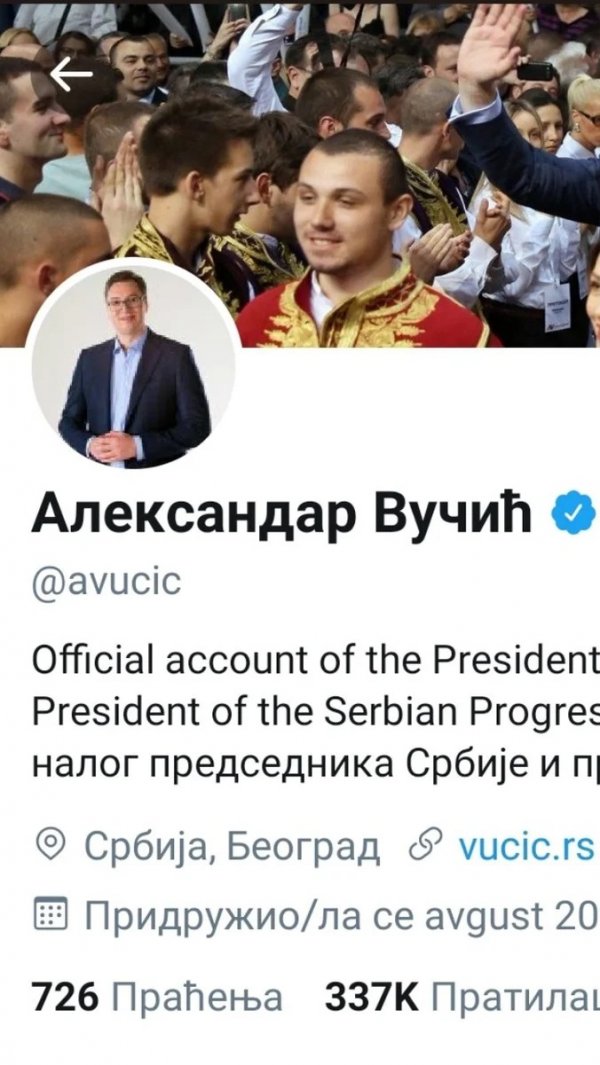Select the bio line starting Official account

click(315, 660)
